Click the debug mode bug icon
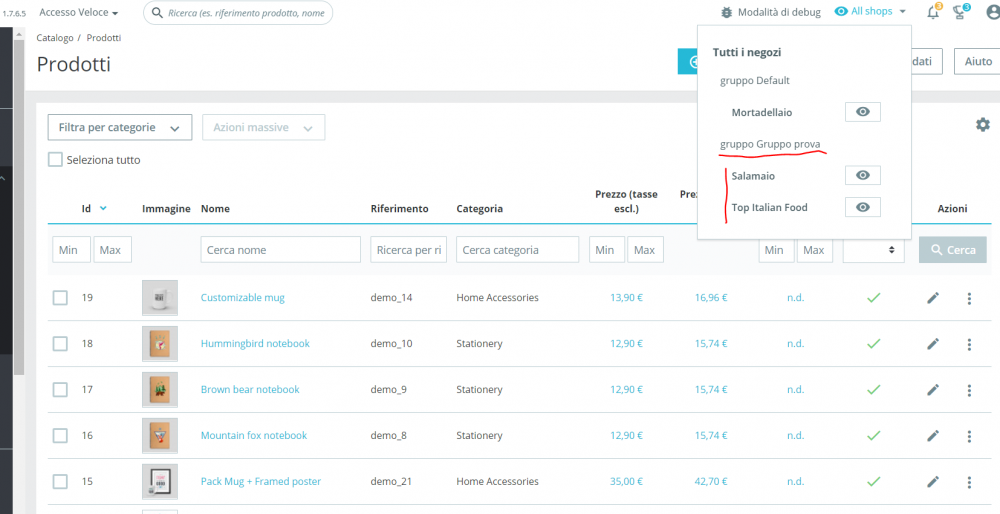Viewport: 1000px width, 514px height. click(x=726, y=12)
